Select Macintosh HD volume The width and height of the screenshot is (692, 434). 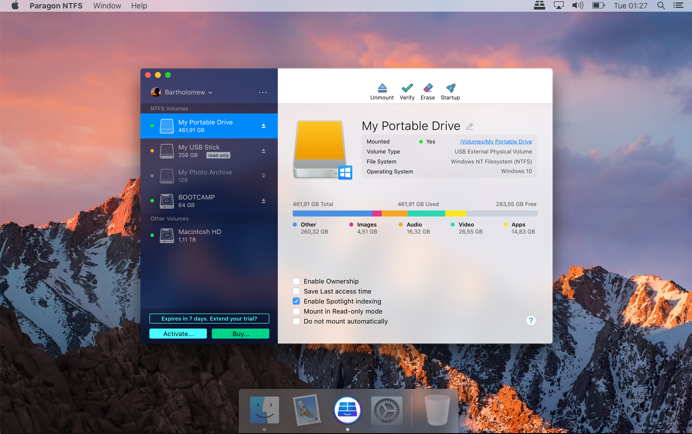click(209, 235)
